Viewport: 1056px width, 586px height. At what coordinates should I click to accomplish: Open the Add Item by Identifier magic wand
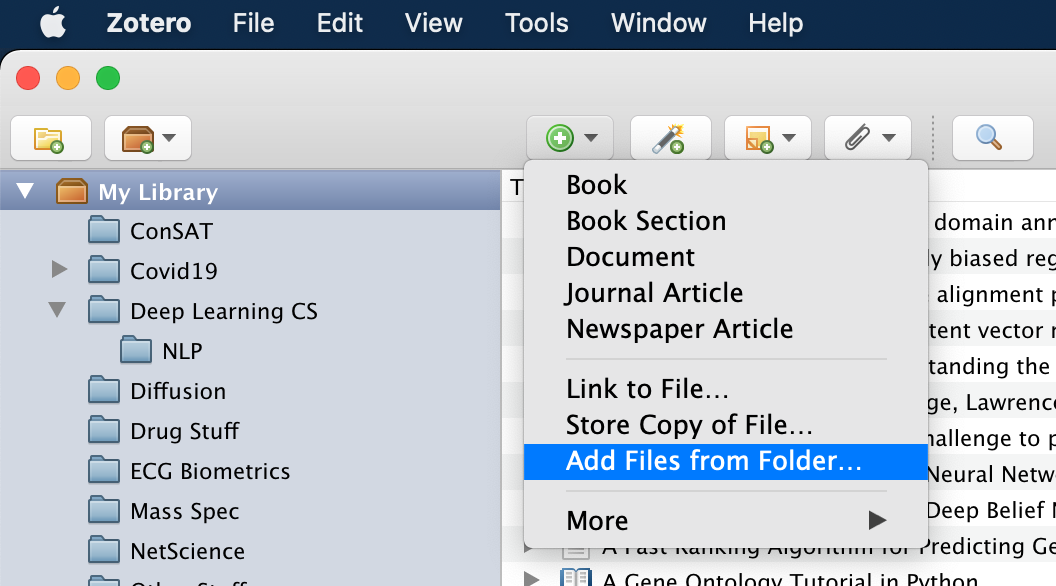(x=670, y=138)
